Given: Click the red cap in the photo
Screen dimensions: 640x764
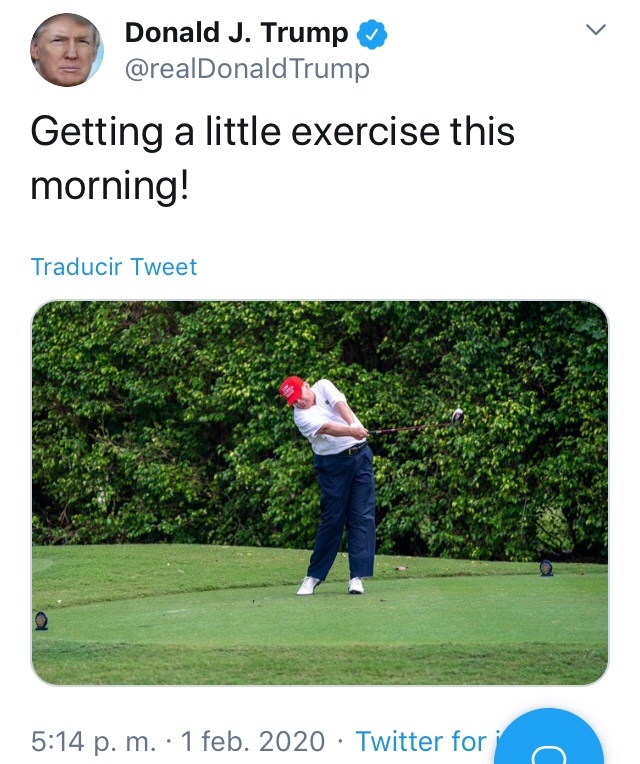Looking at the screenshot, I should (x=292, y=389).
